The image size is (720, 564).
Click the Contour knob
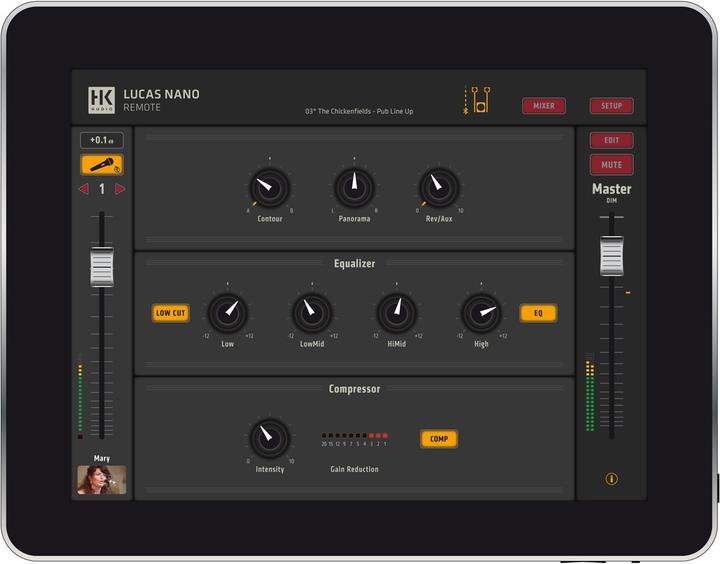(270, 188)
